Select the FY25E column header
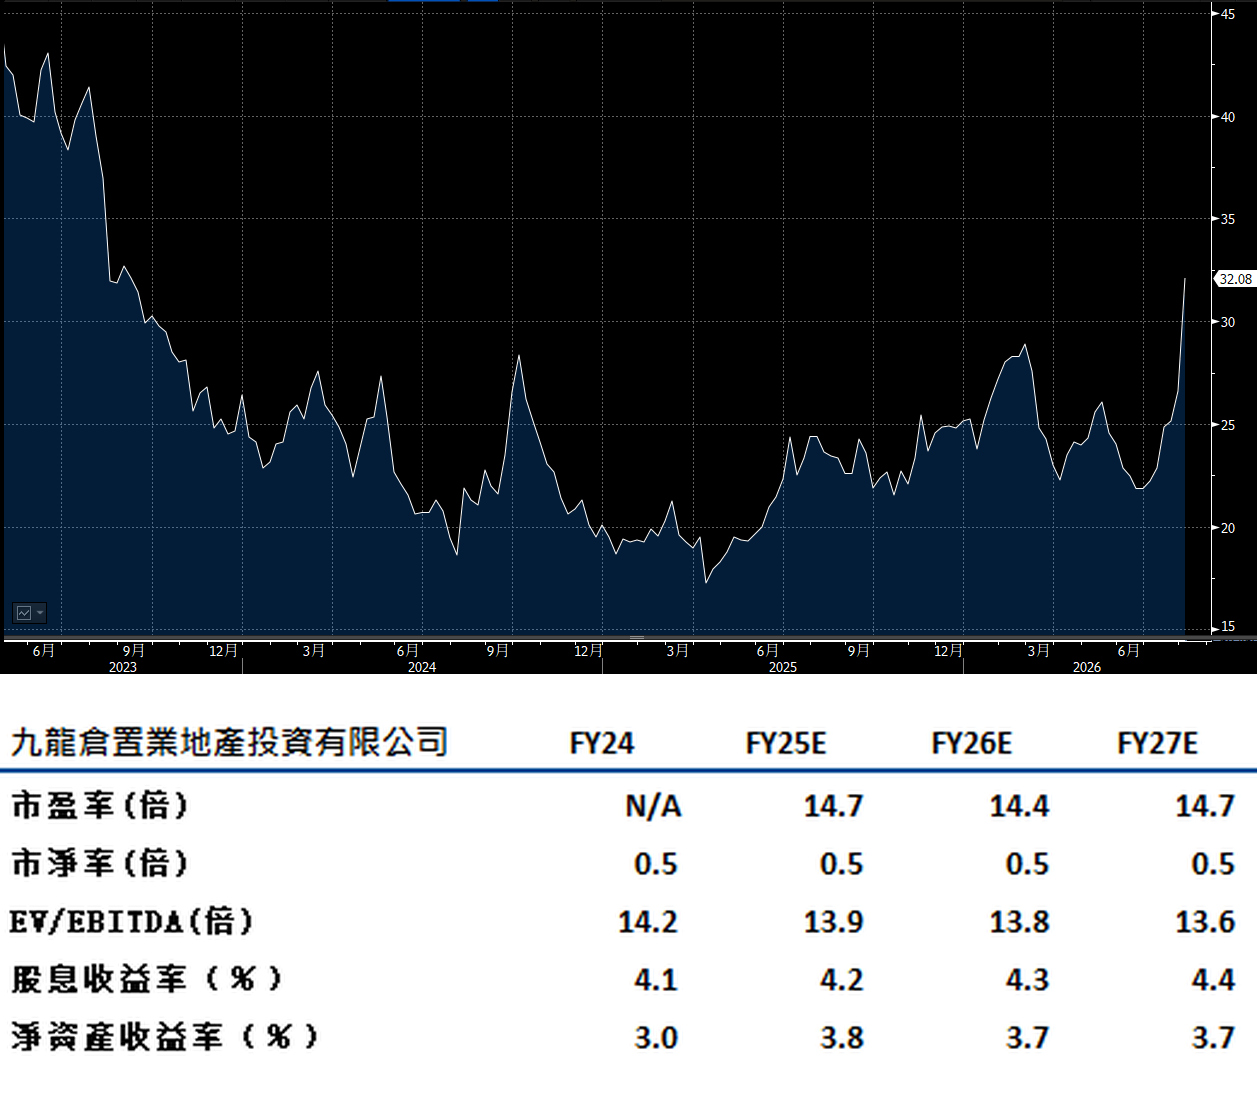 pos(786,743)
